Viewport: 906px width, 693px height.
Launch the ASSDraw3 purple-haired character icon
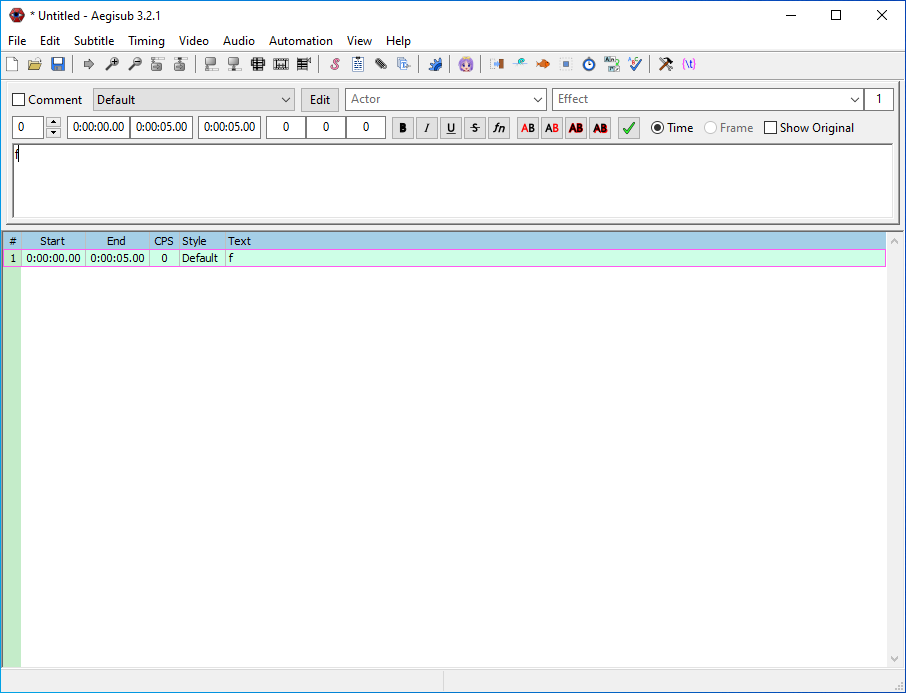pos(466,64)
